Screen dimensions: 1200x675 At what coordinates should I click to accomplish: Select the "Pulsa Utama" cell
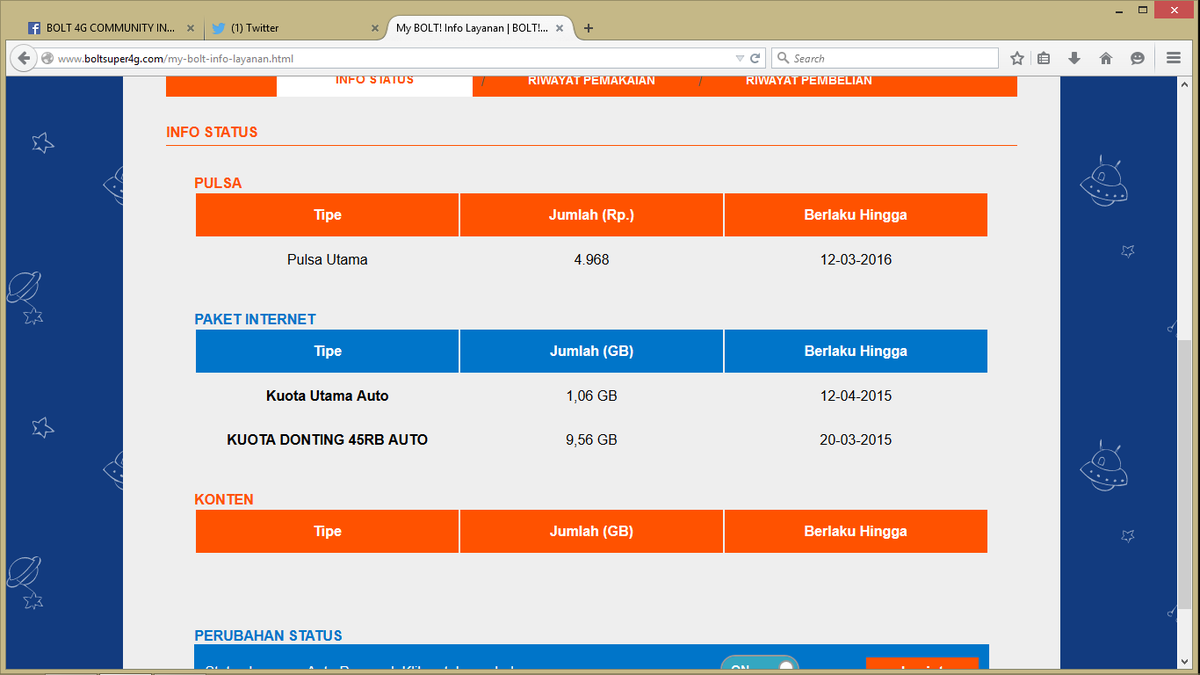pos(327,260)
